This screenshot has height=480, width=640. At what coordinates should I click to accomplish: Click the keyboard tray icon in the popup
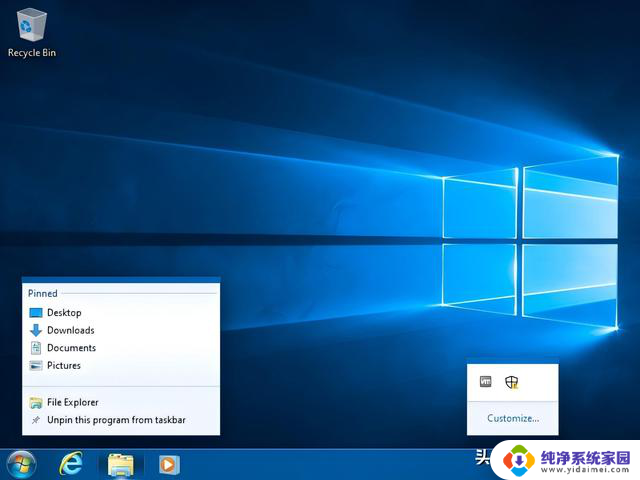pyautogui.click(x=485, y=382)
